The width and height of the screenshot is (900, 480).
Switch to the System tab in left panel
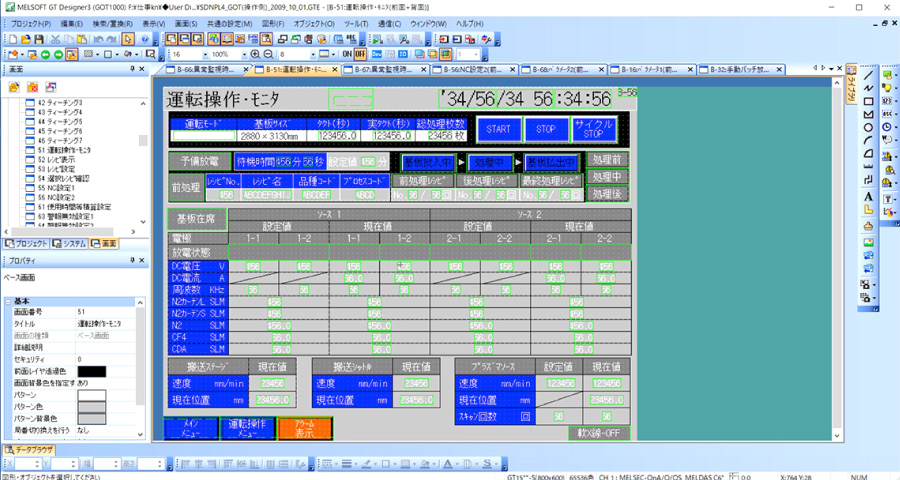(x=69, y=243)
